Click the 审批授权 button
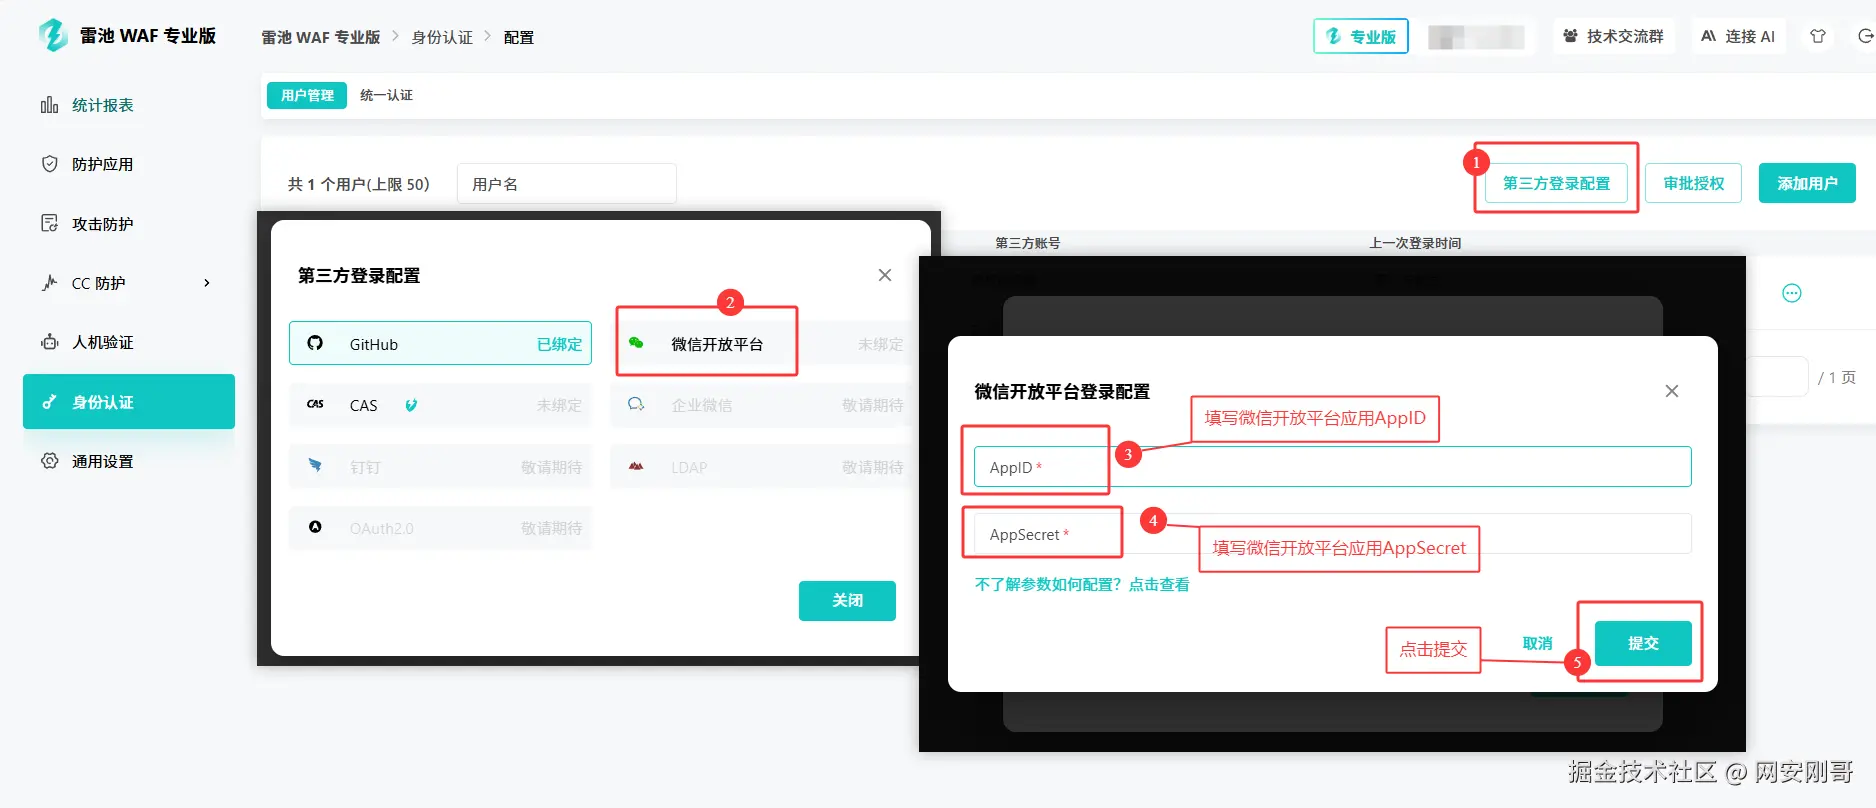 1694,183
